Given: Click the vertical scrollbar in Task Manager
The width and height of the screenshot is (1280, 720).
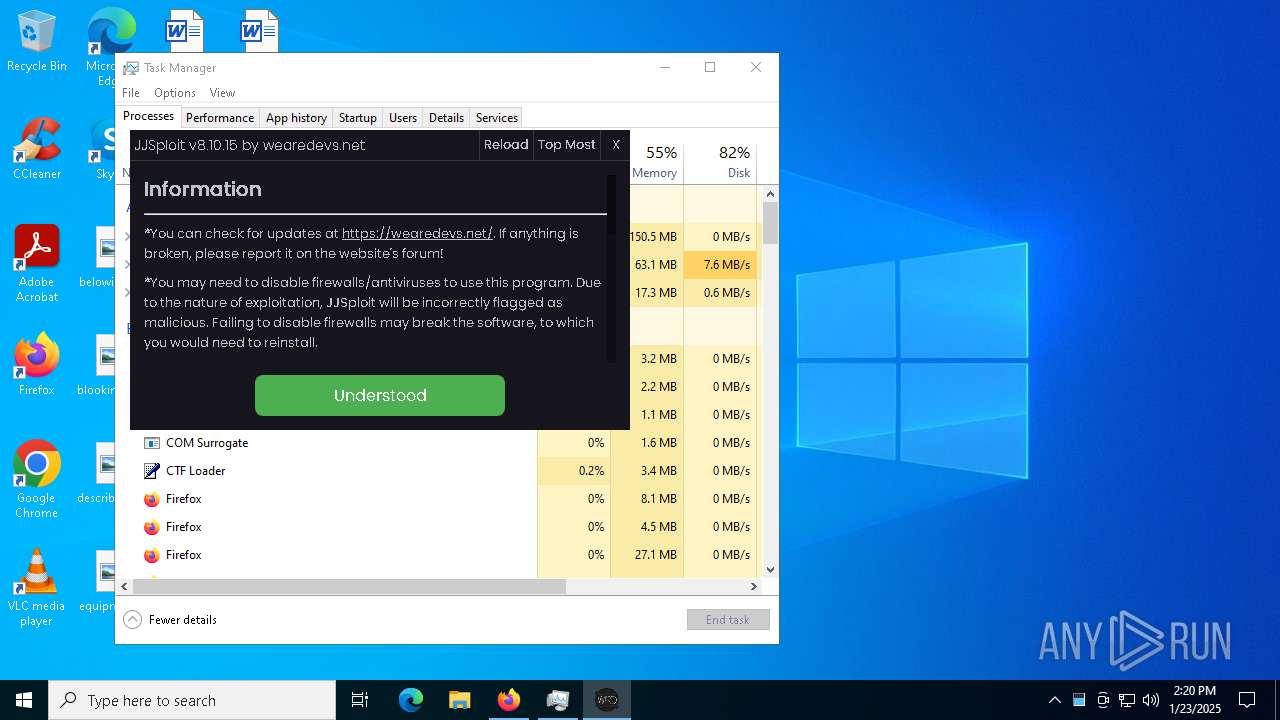Looking at the screenshot, I should pos(770,224).
